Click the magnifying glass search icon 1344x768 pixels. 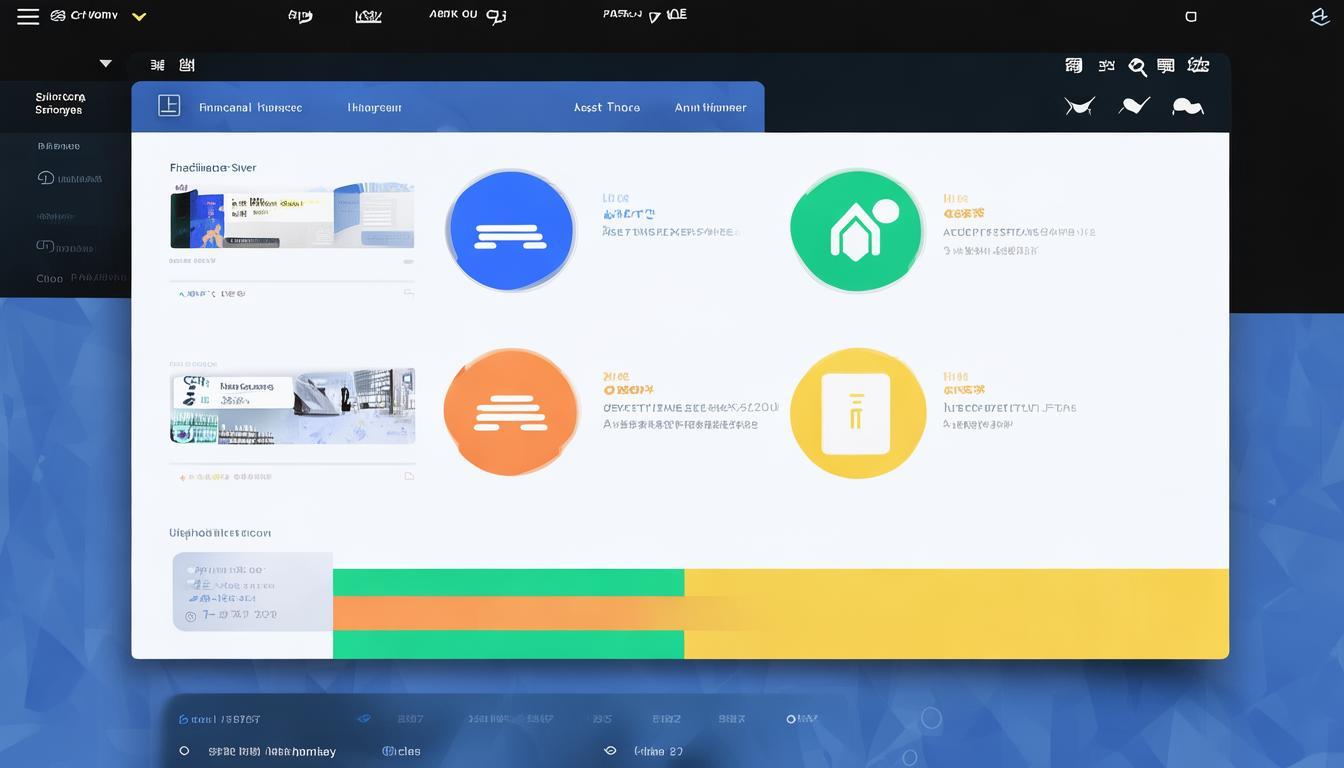click(x=1137, y=67)
